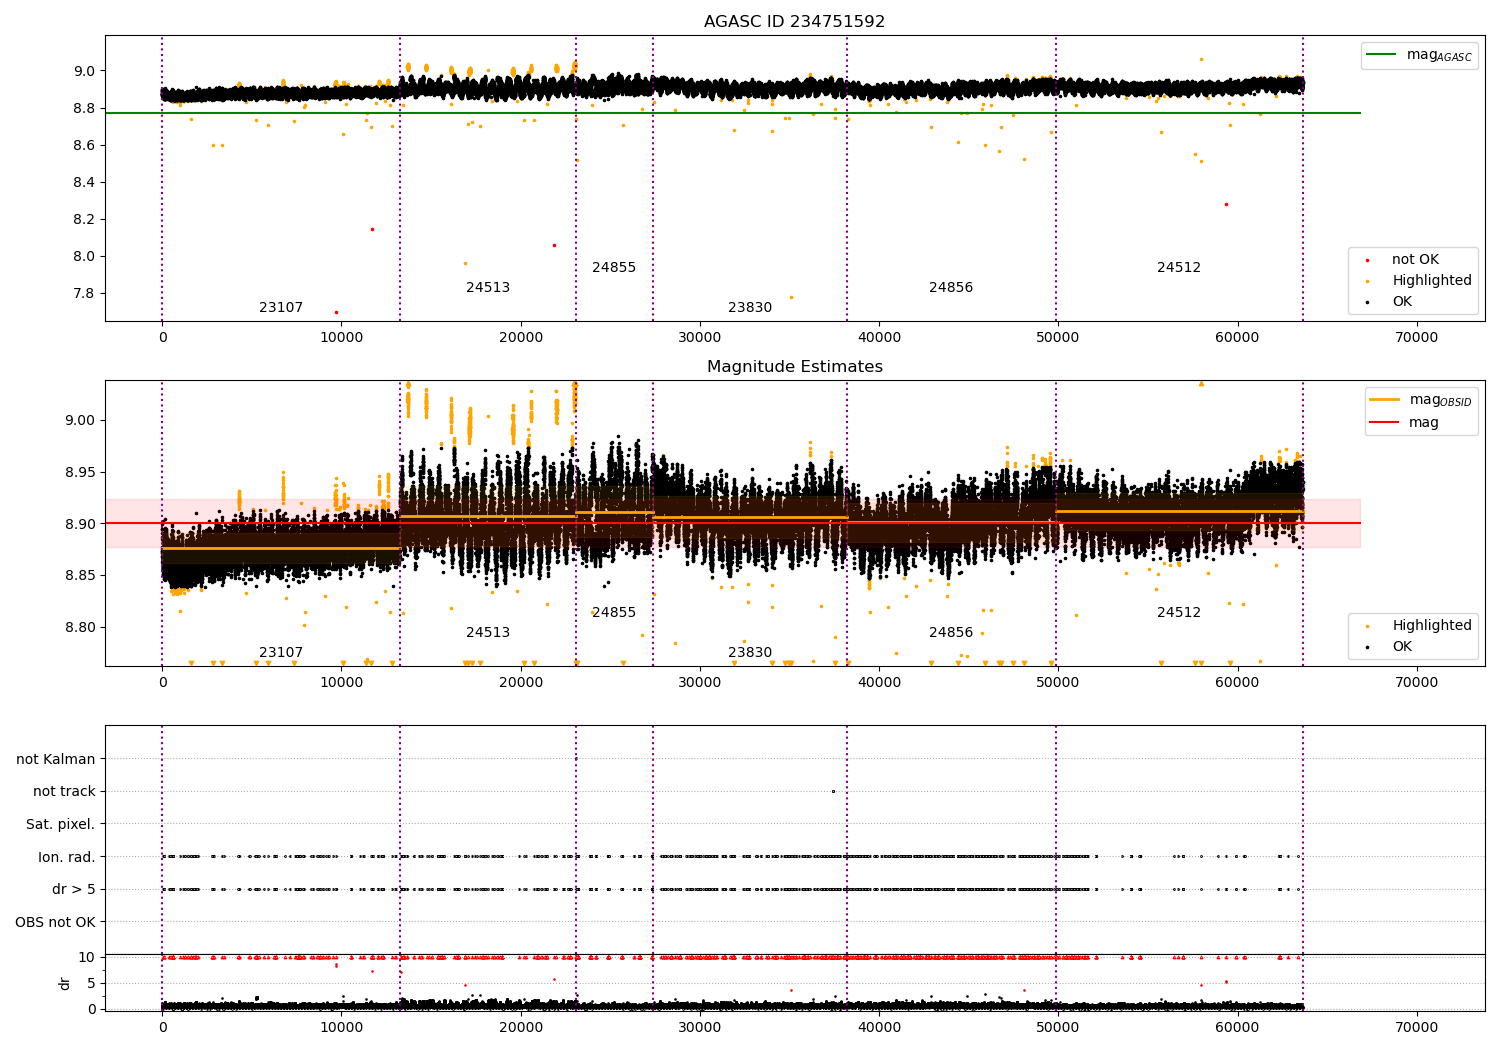
Task: Click obsid label 24855 in top plot
Action: point(614,268)
